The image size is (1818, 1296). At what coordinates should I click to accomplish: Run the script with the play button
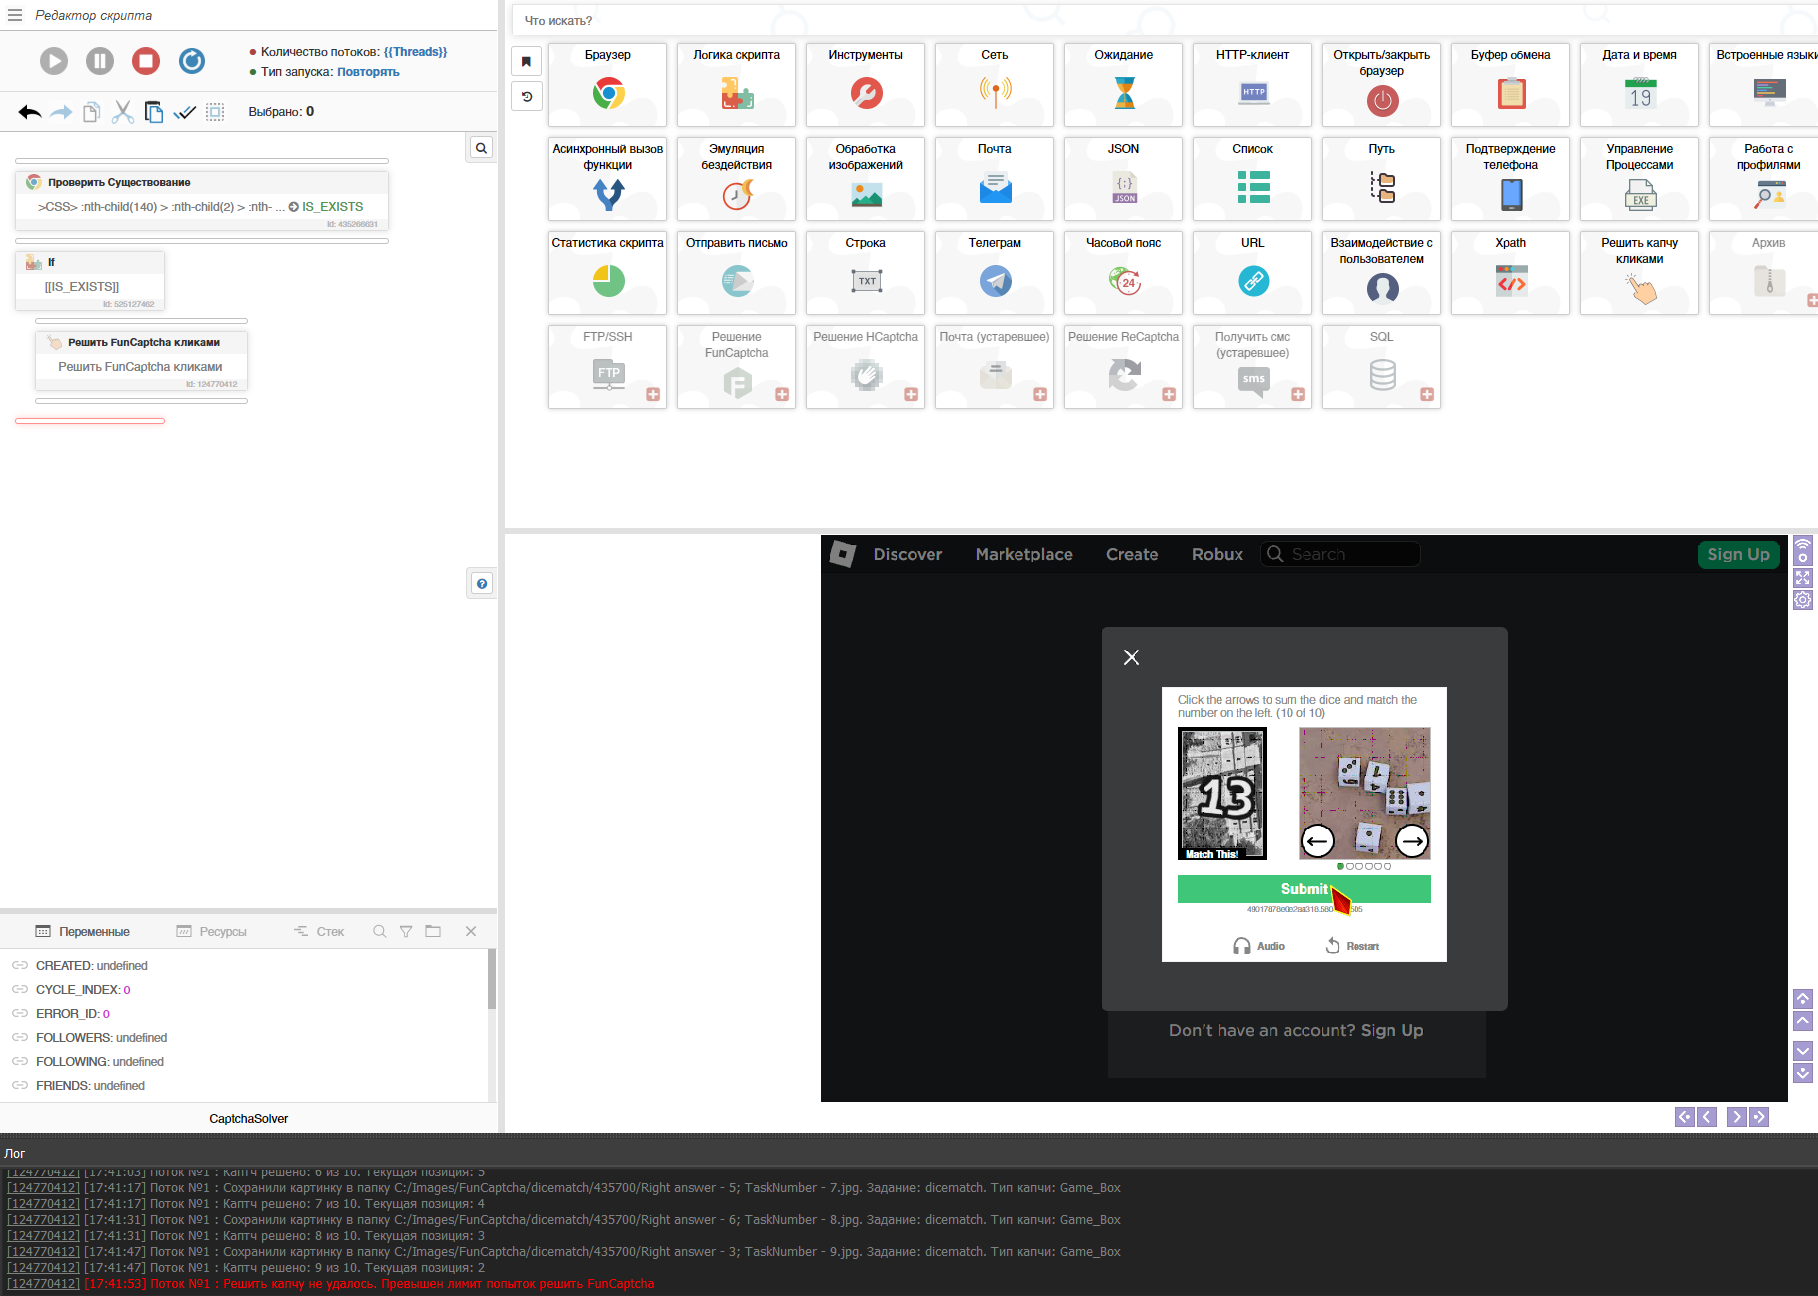tap(54, 61)
